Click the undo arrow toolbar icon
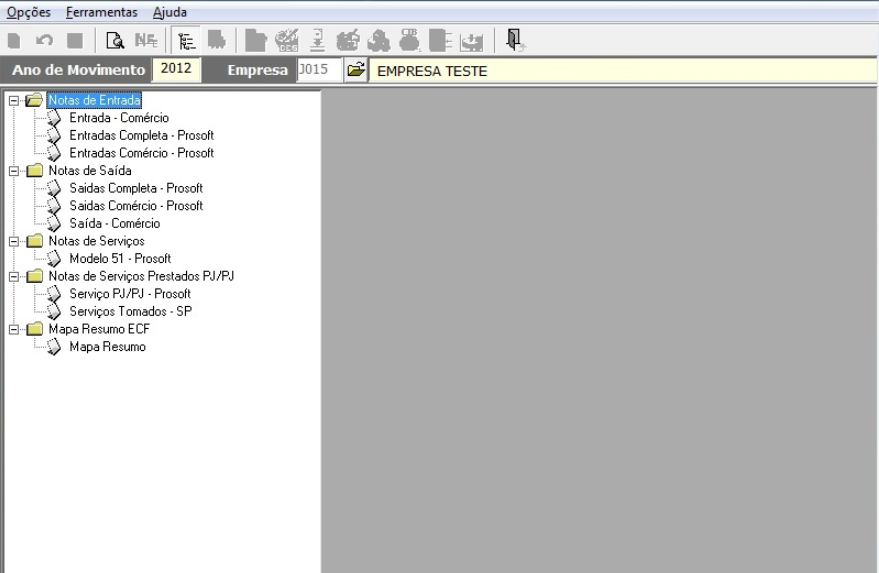Screen dimensions: 879x573 click(44, 41)
